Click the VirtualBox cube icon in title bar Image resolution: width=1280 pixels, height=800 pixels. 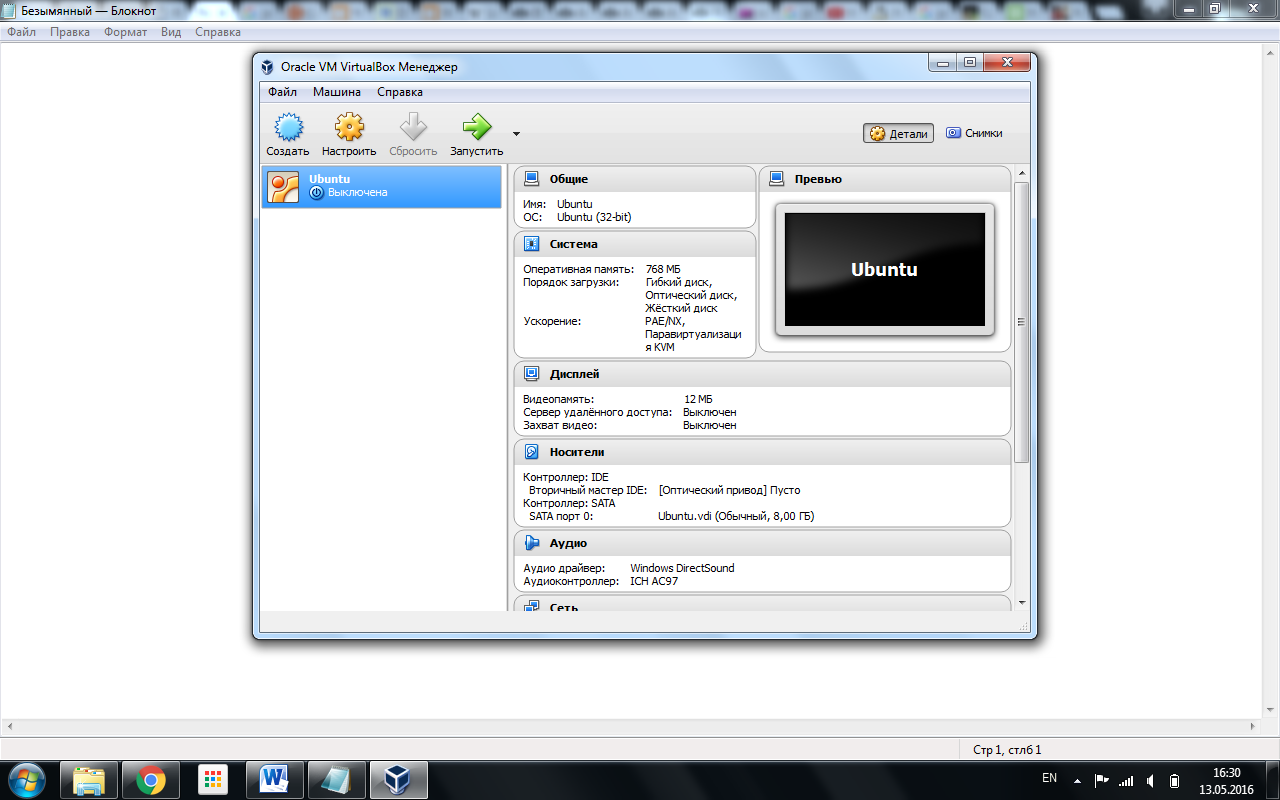pyautogui.click(x=267, y=67)
